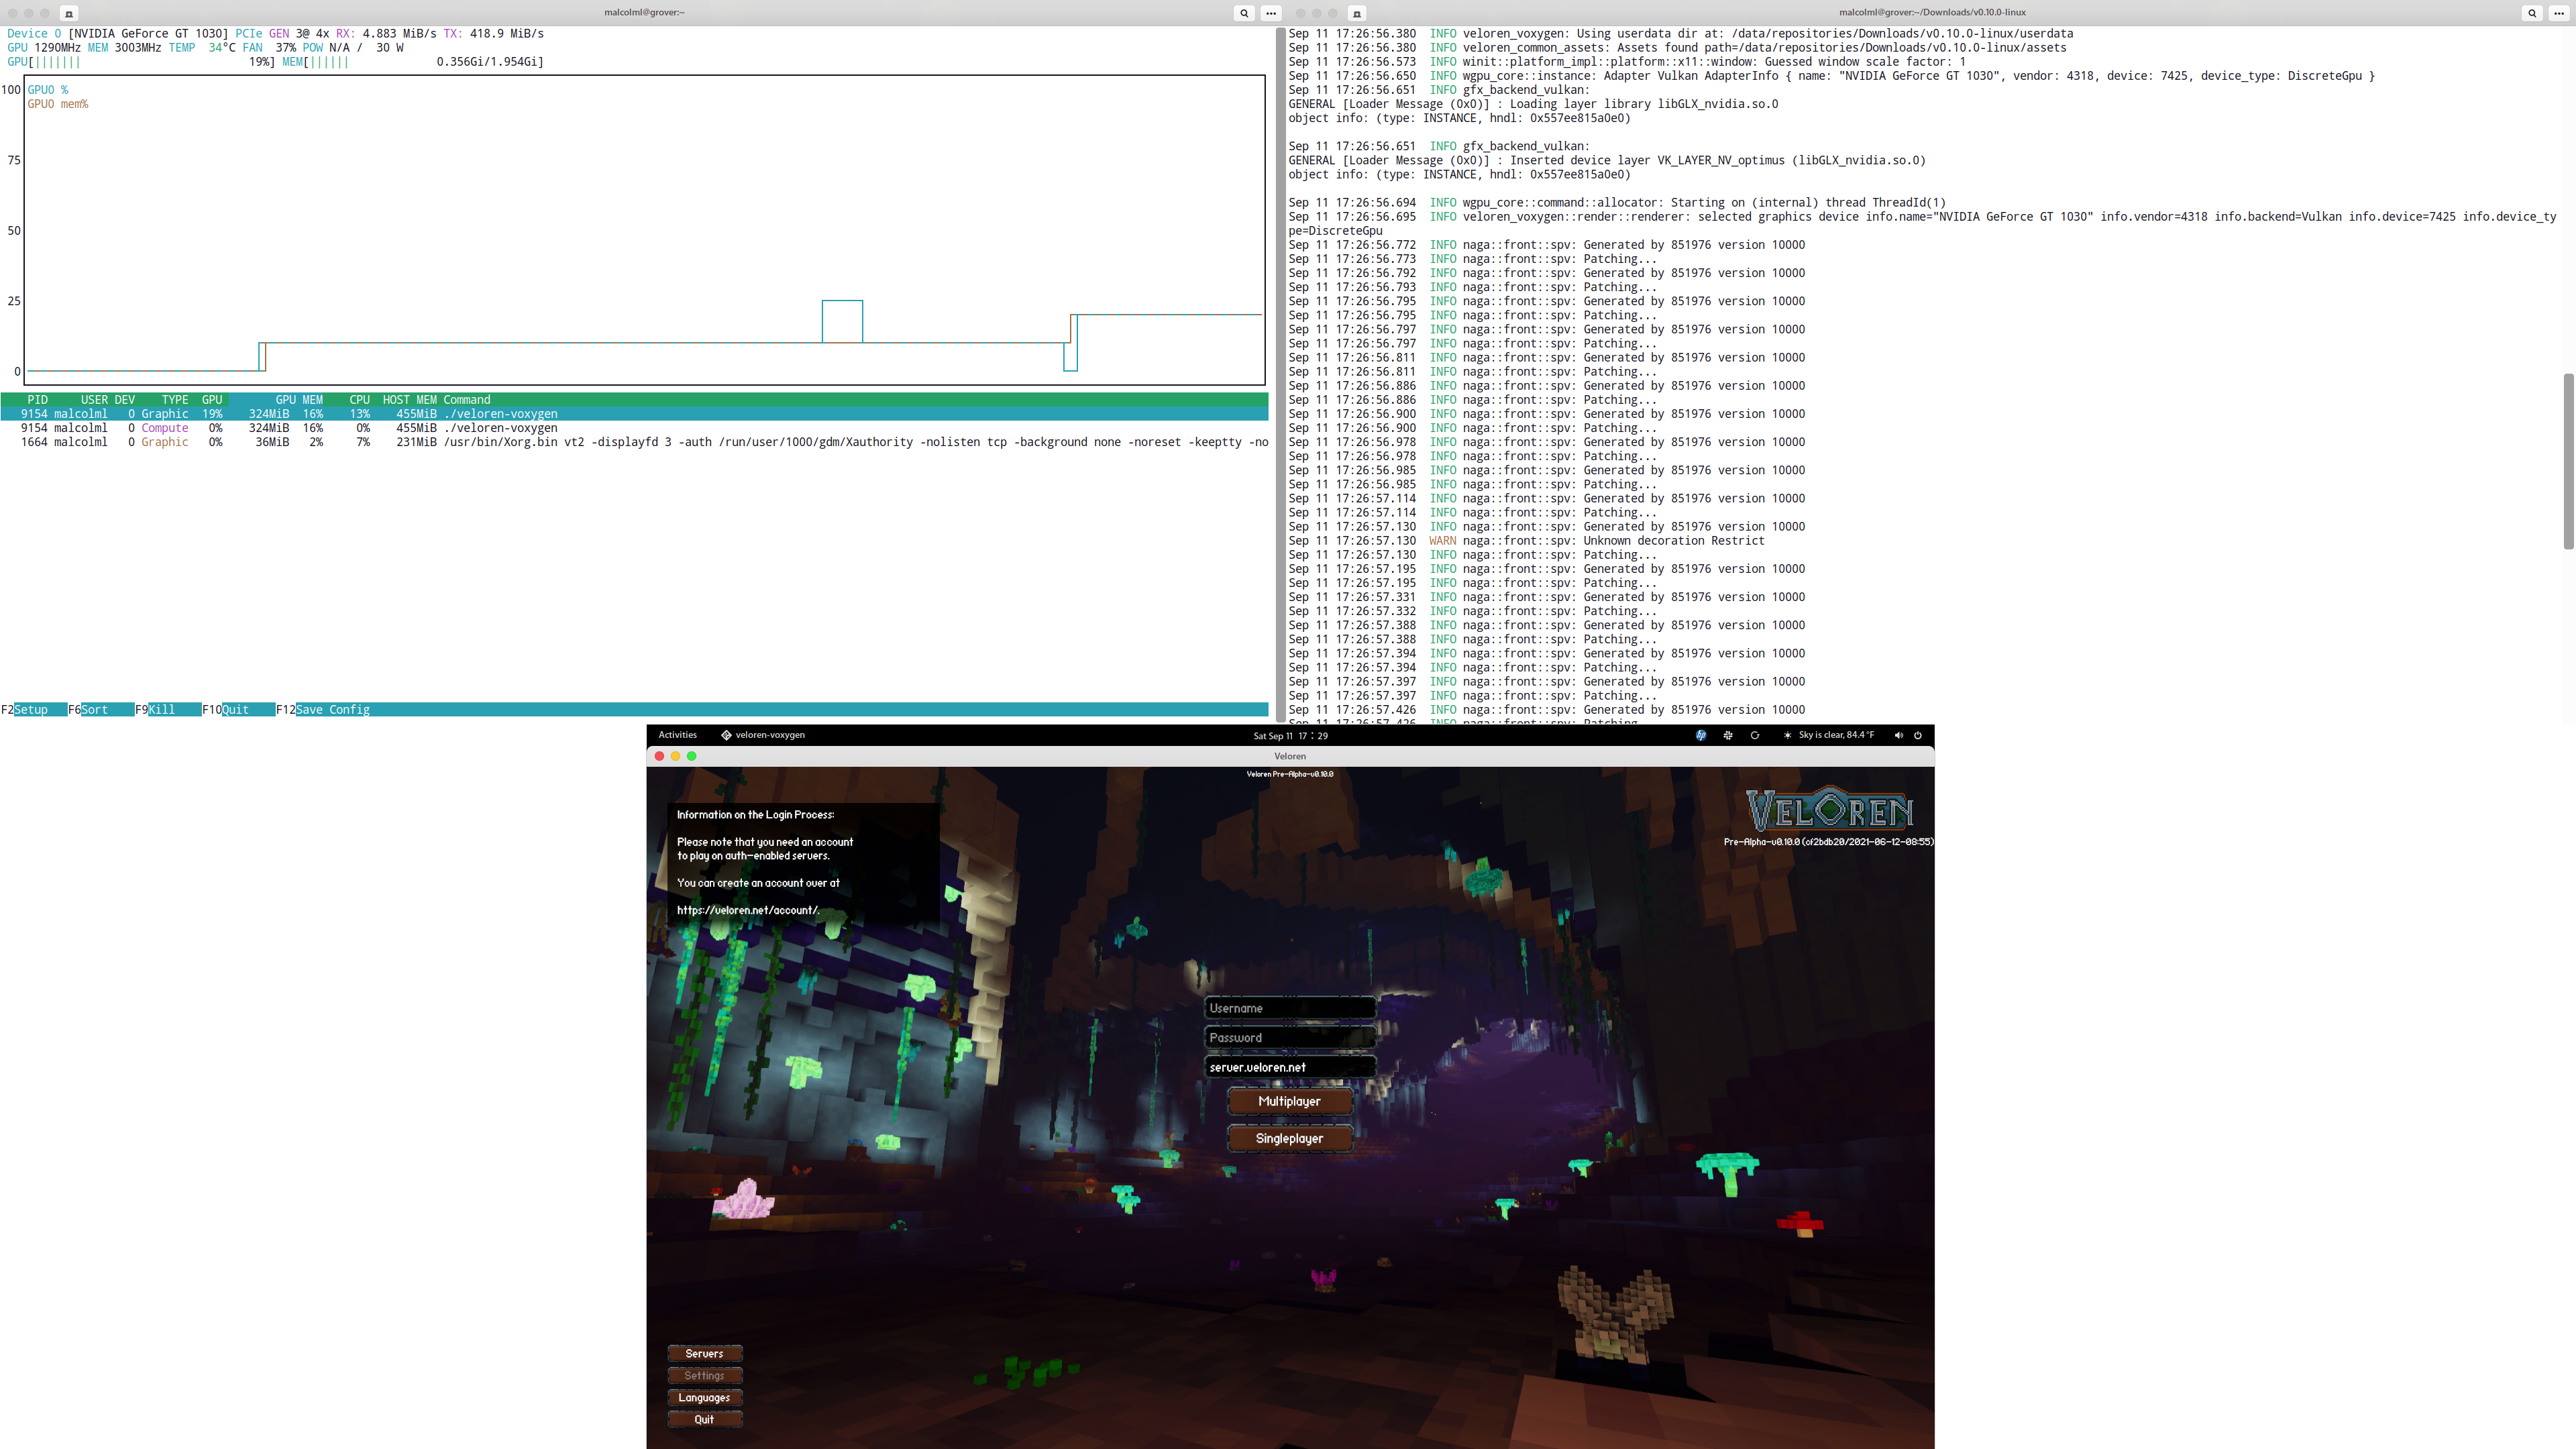The width and height of the screenshot is (2576, 1449).
Task: Click 'Sky is clear, 84.4 °F' weather text
Action: point(1836,735)
